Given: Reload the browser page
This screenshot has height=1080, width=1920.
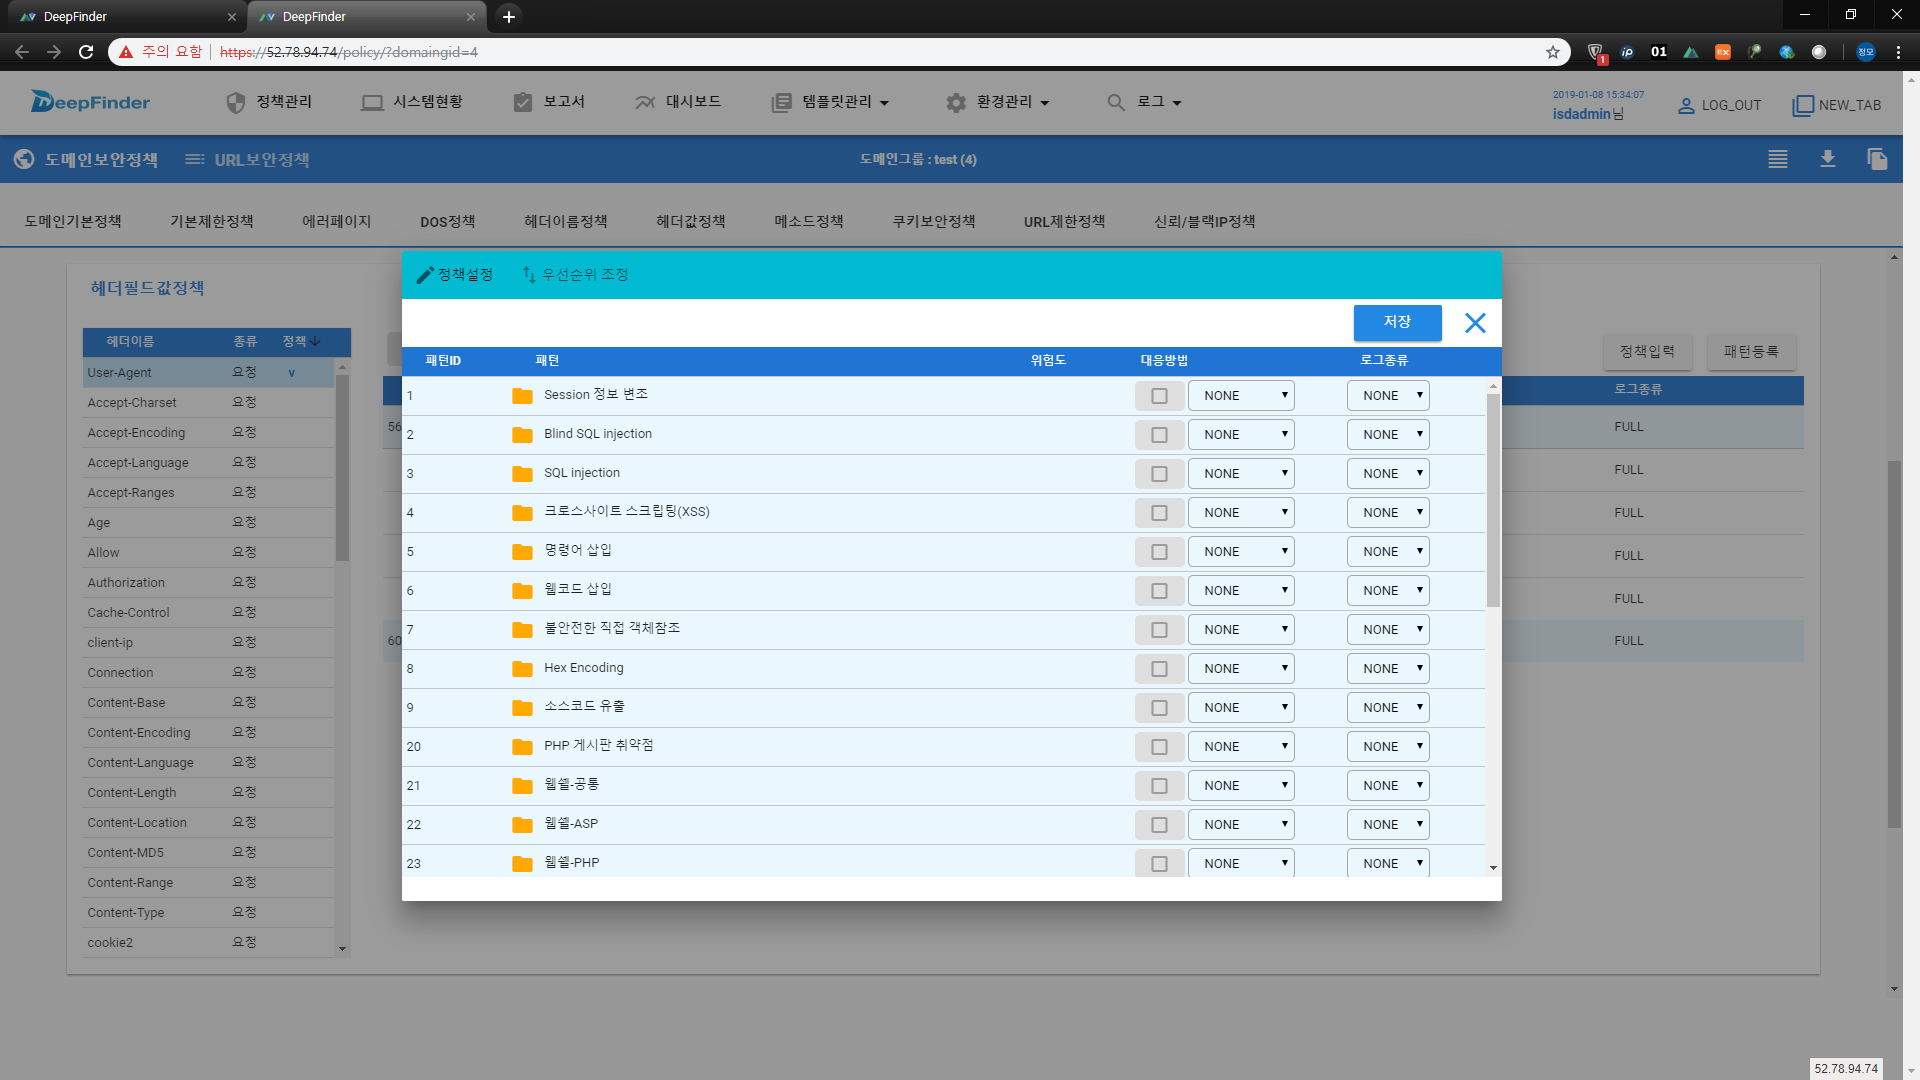Looking at the screenshot, I should pyautogui.click(x=86, y=52).
